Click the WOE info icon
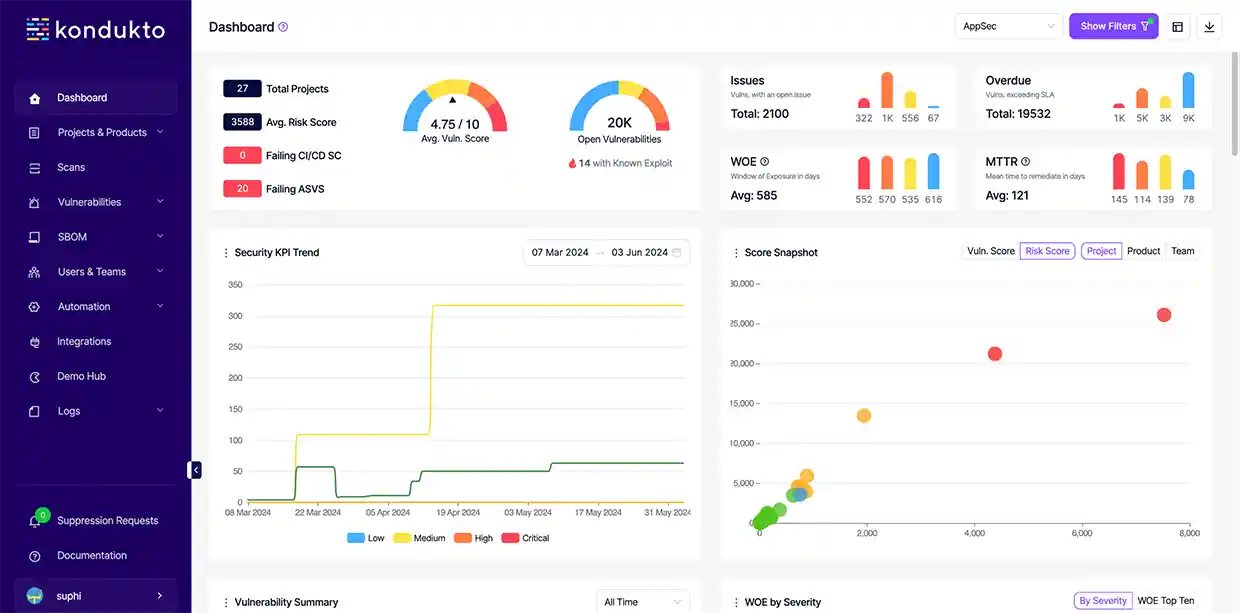 tap(765, 162)
